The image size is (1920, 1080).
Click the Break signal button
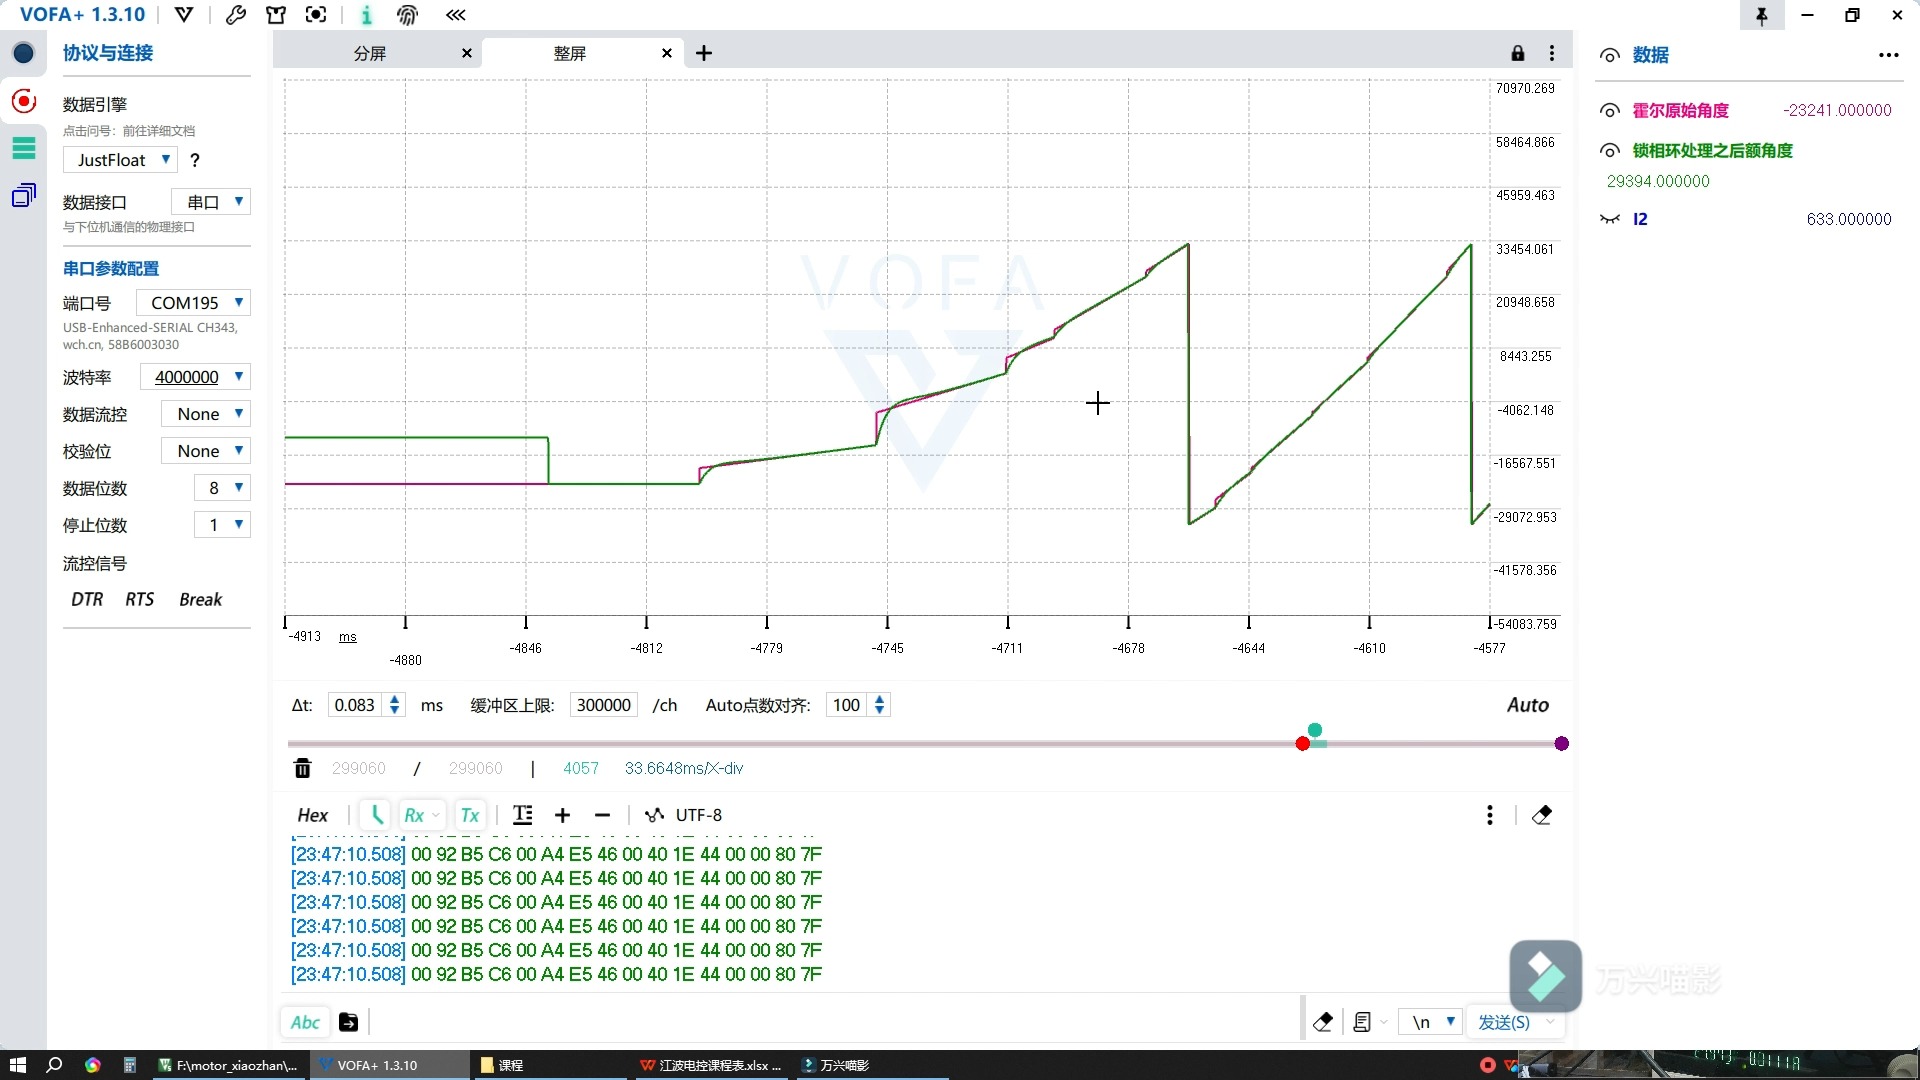coord(201,600)
